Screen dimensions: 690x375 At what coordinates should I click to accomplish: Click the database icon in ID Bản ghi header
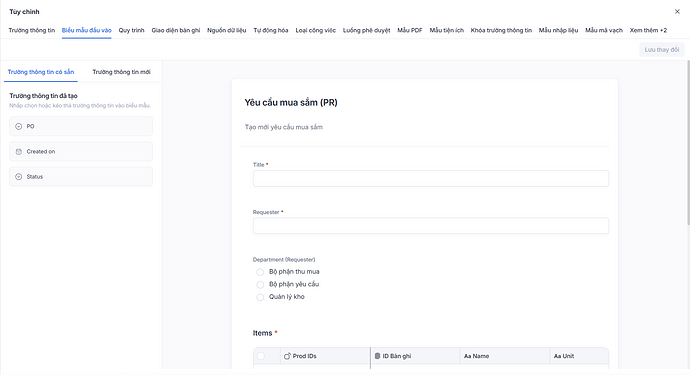pyautogui.click(x=377, y=356)
